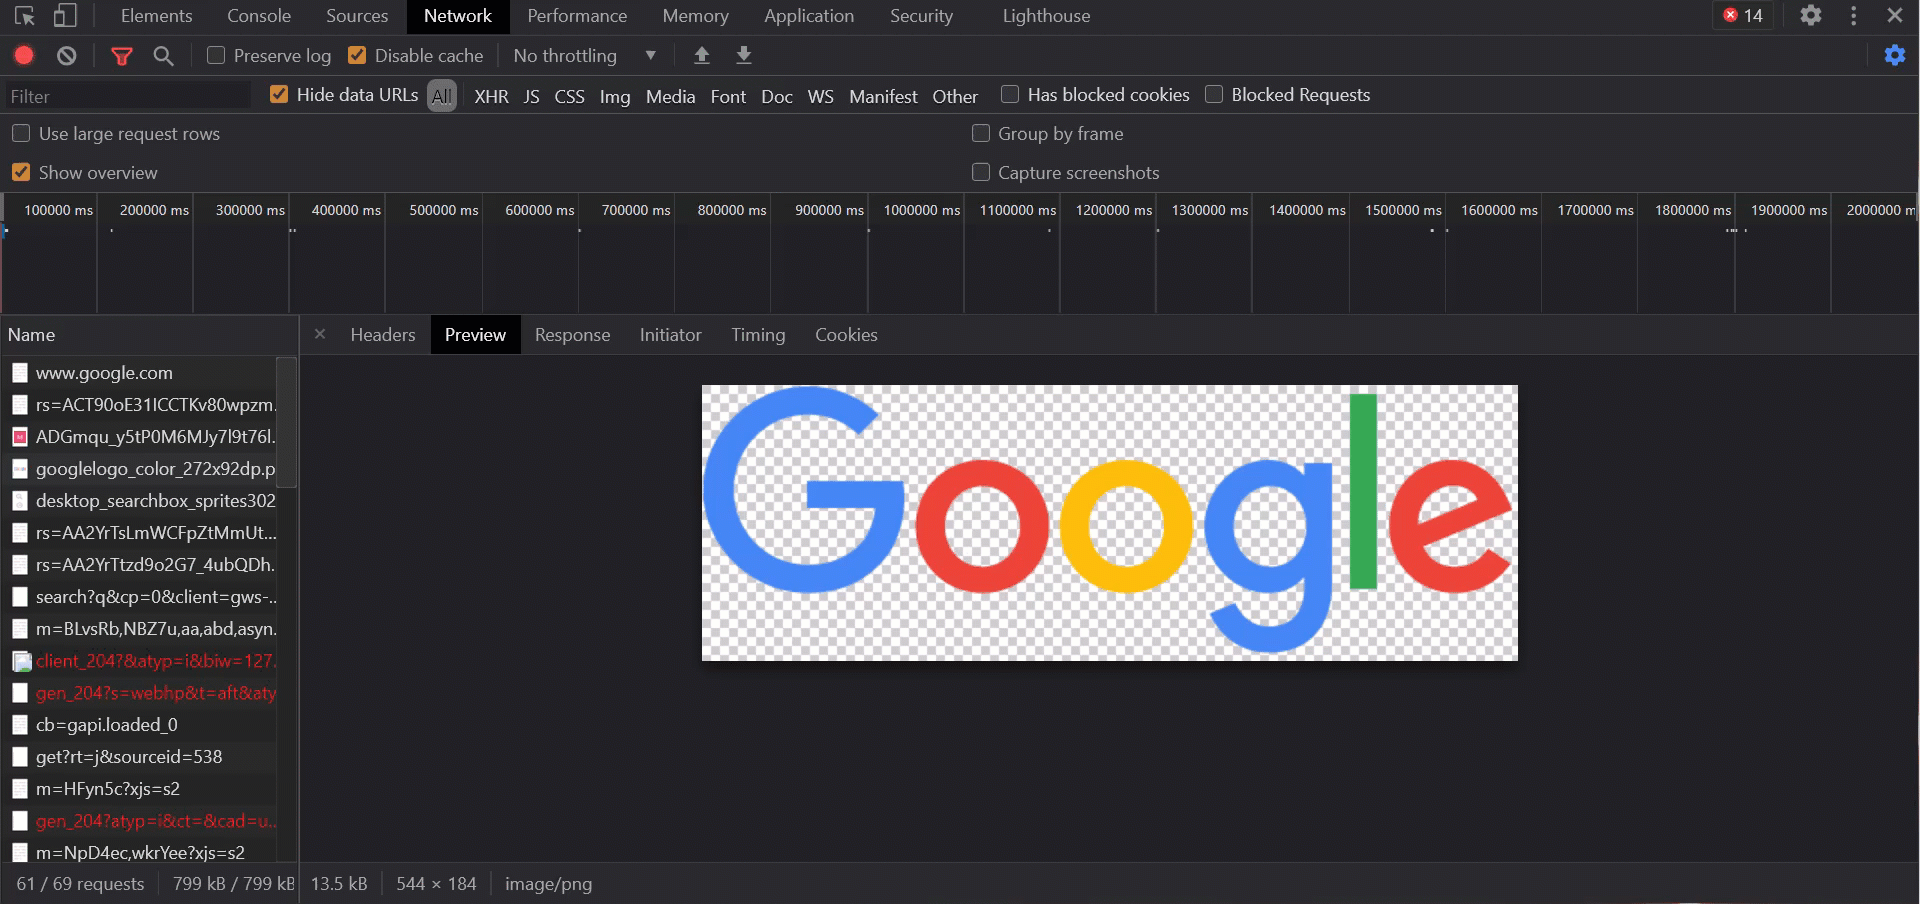This screenshot has height=904, width=1920.
Task: Stop recording network log
Action: tap(24, 56)
